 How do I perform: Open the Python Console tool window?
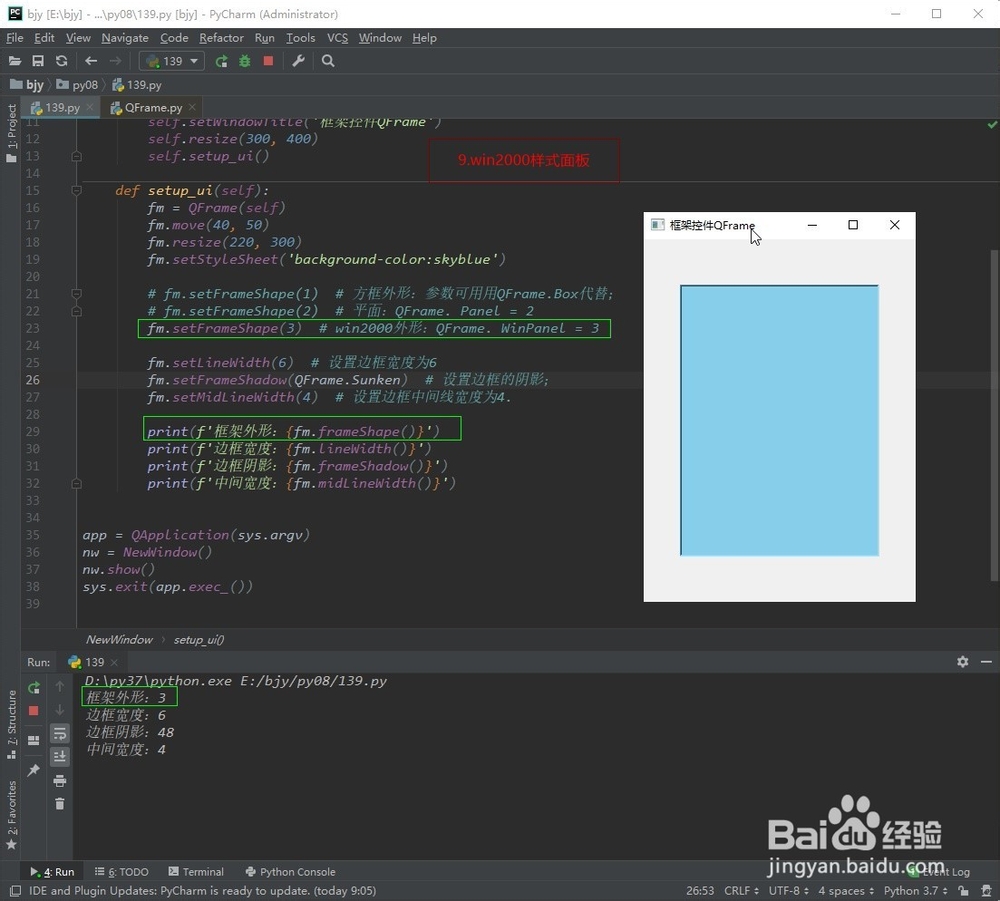click(x=290, y=872)
